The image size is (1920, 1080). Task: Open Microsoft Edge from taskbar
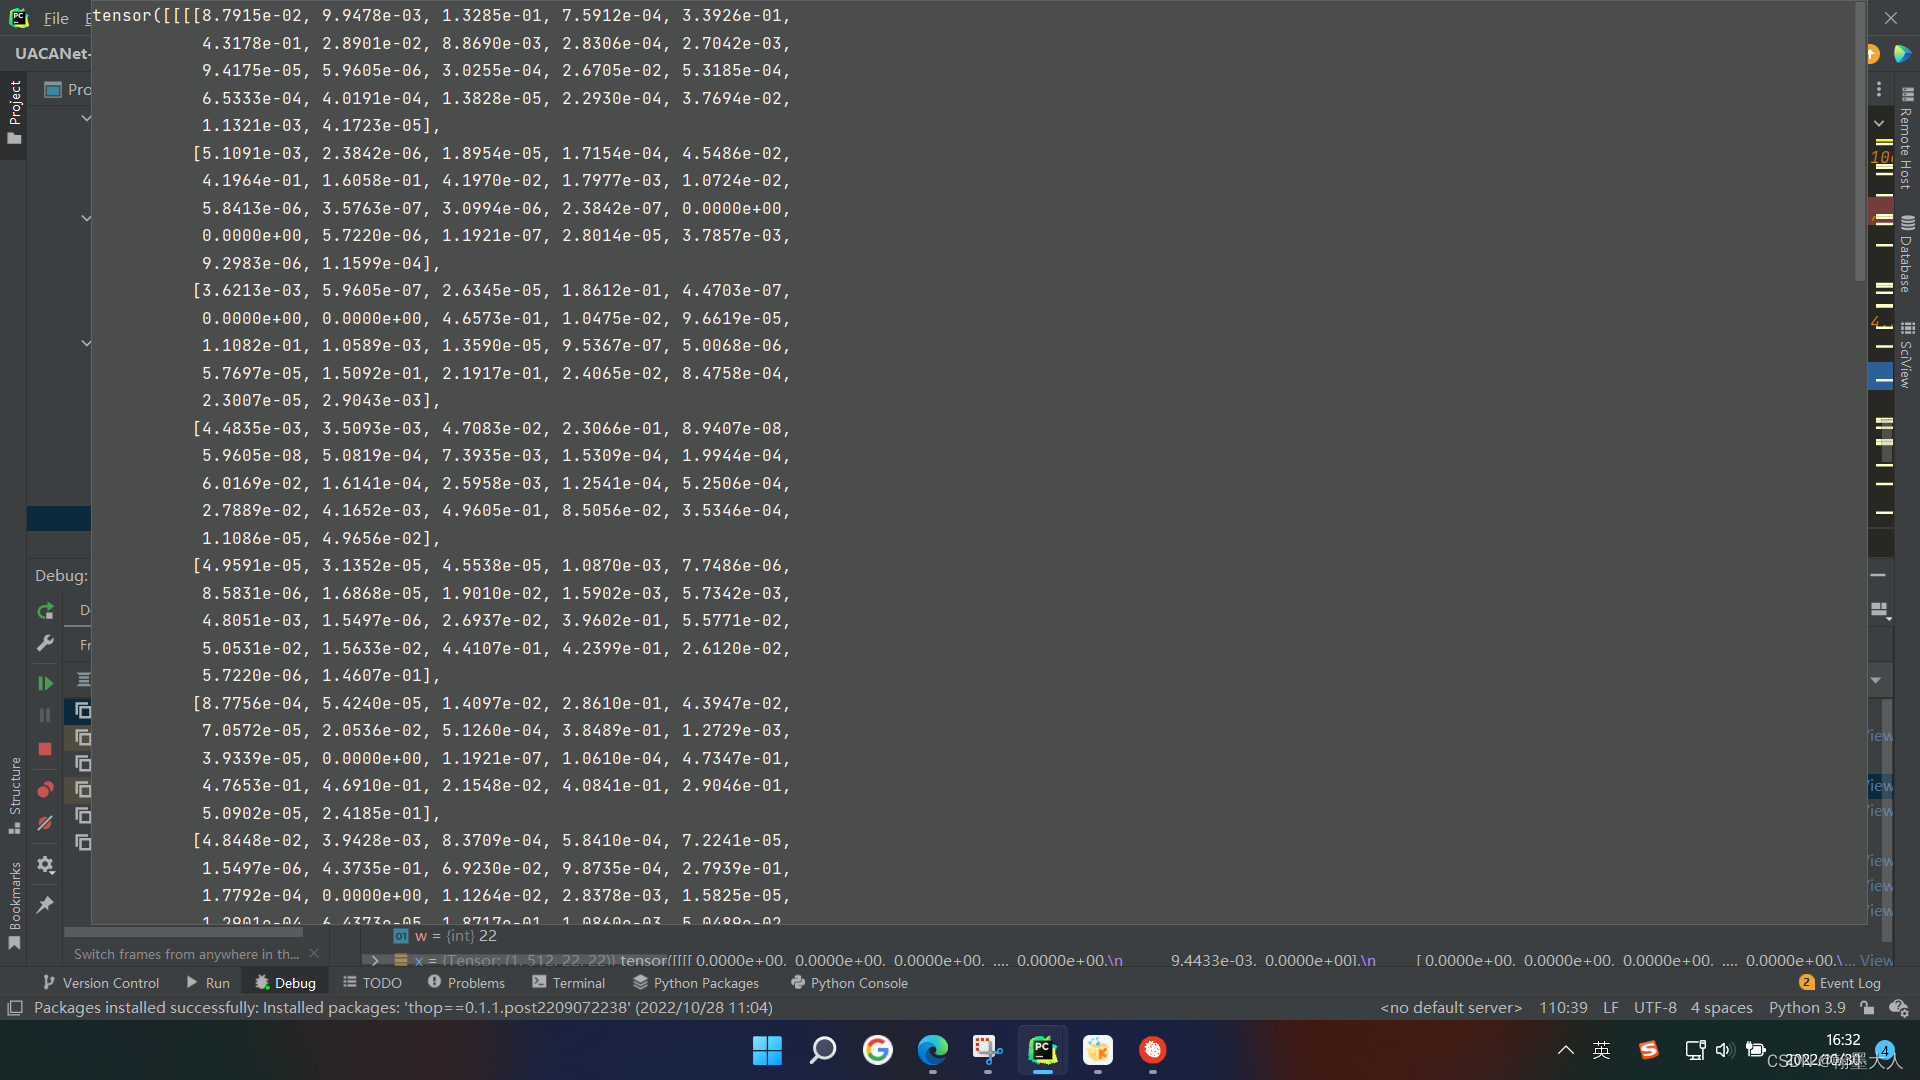click(x=933, y=1050)
